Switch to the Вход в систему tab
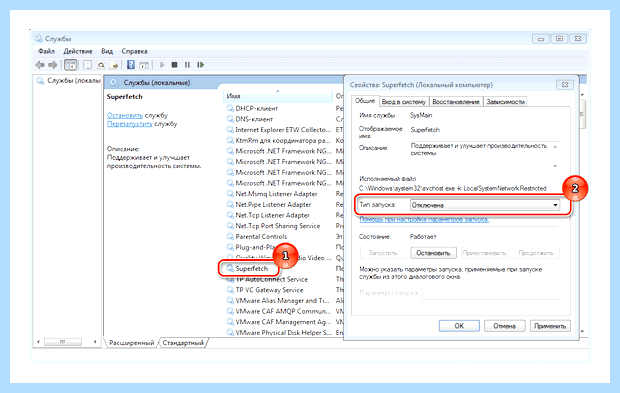Viewport: 620px width, 393px height. [404, 102]
